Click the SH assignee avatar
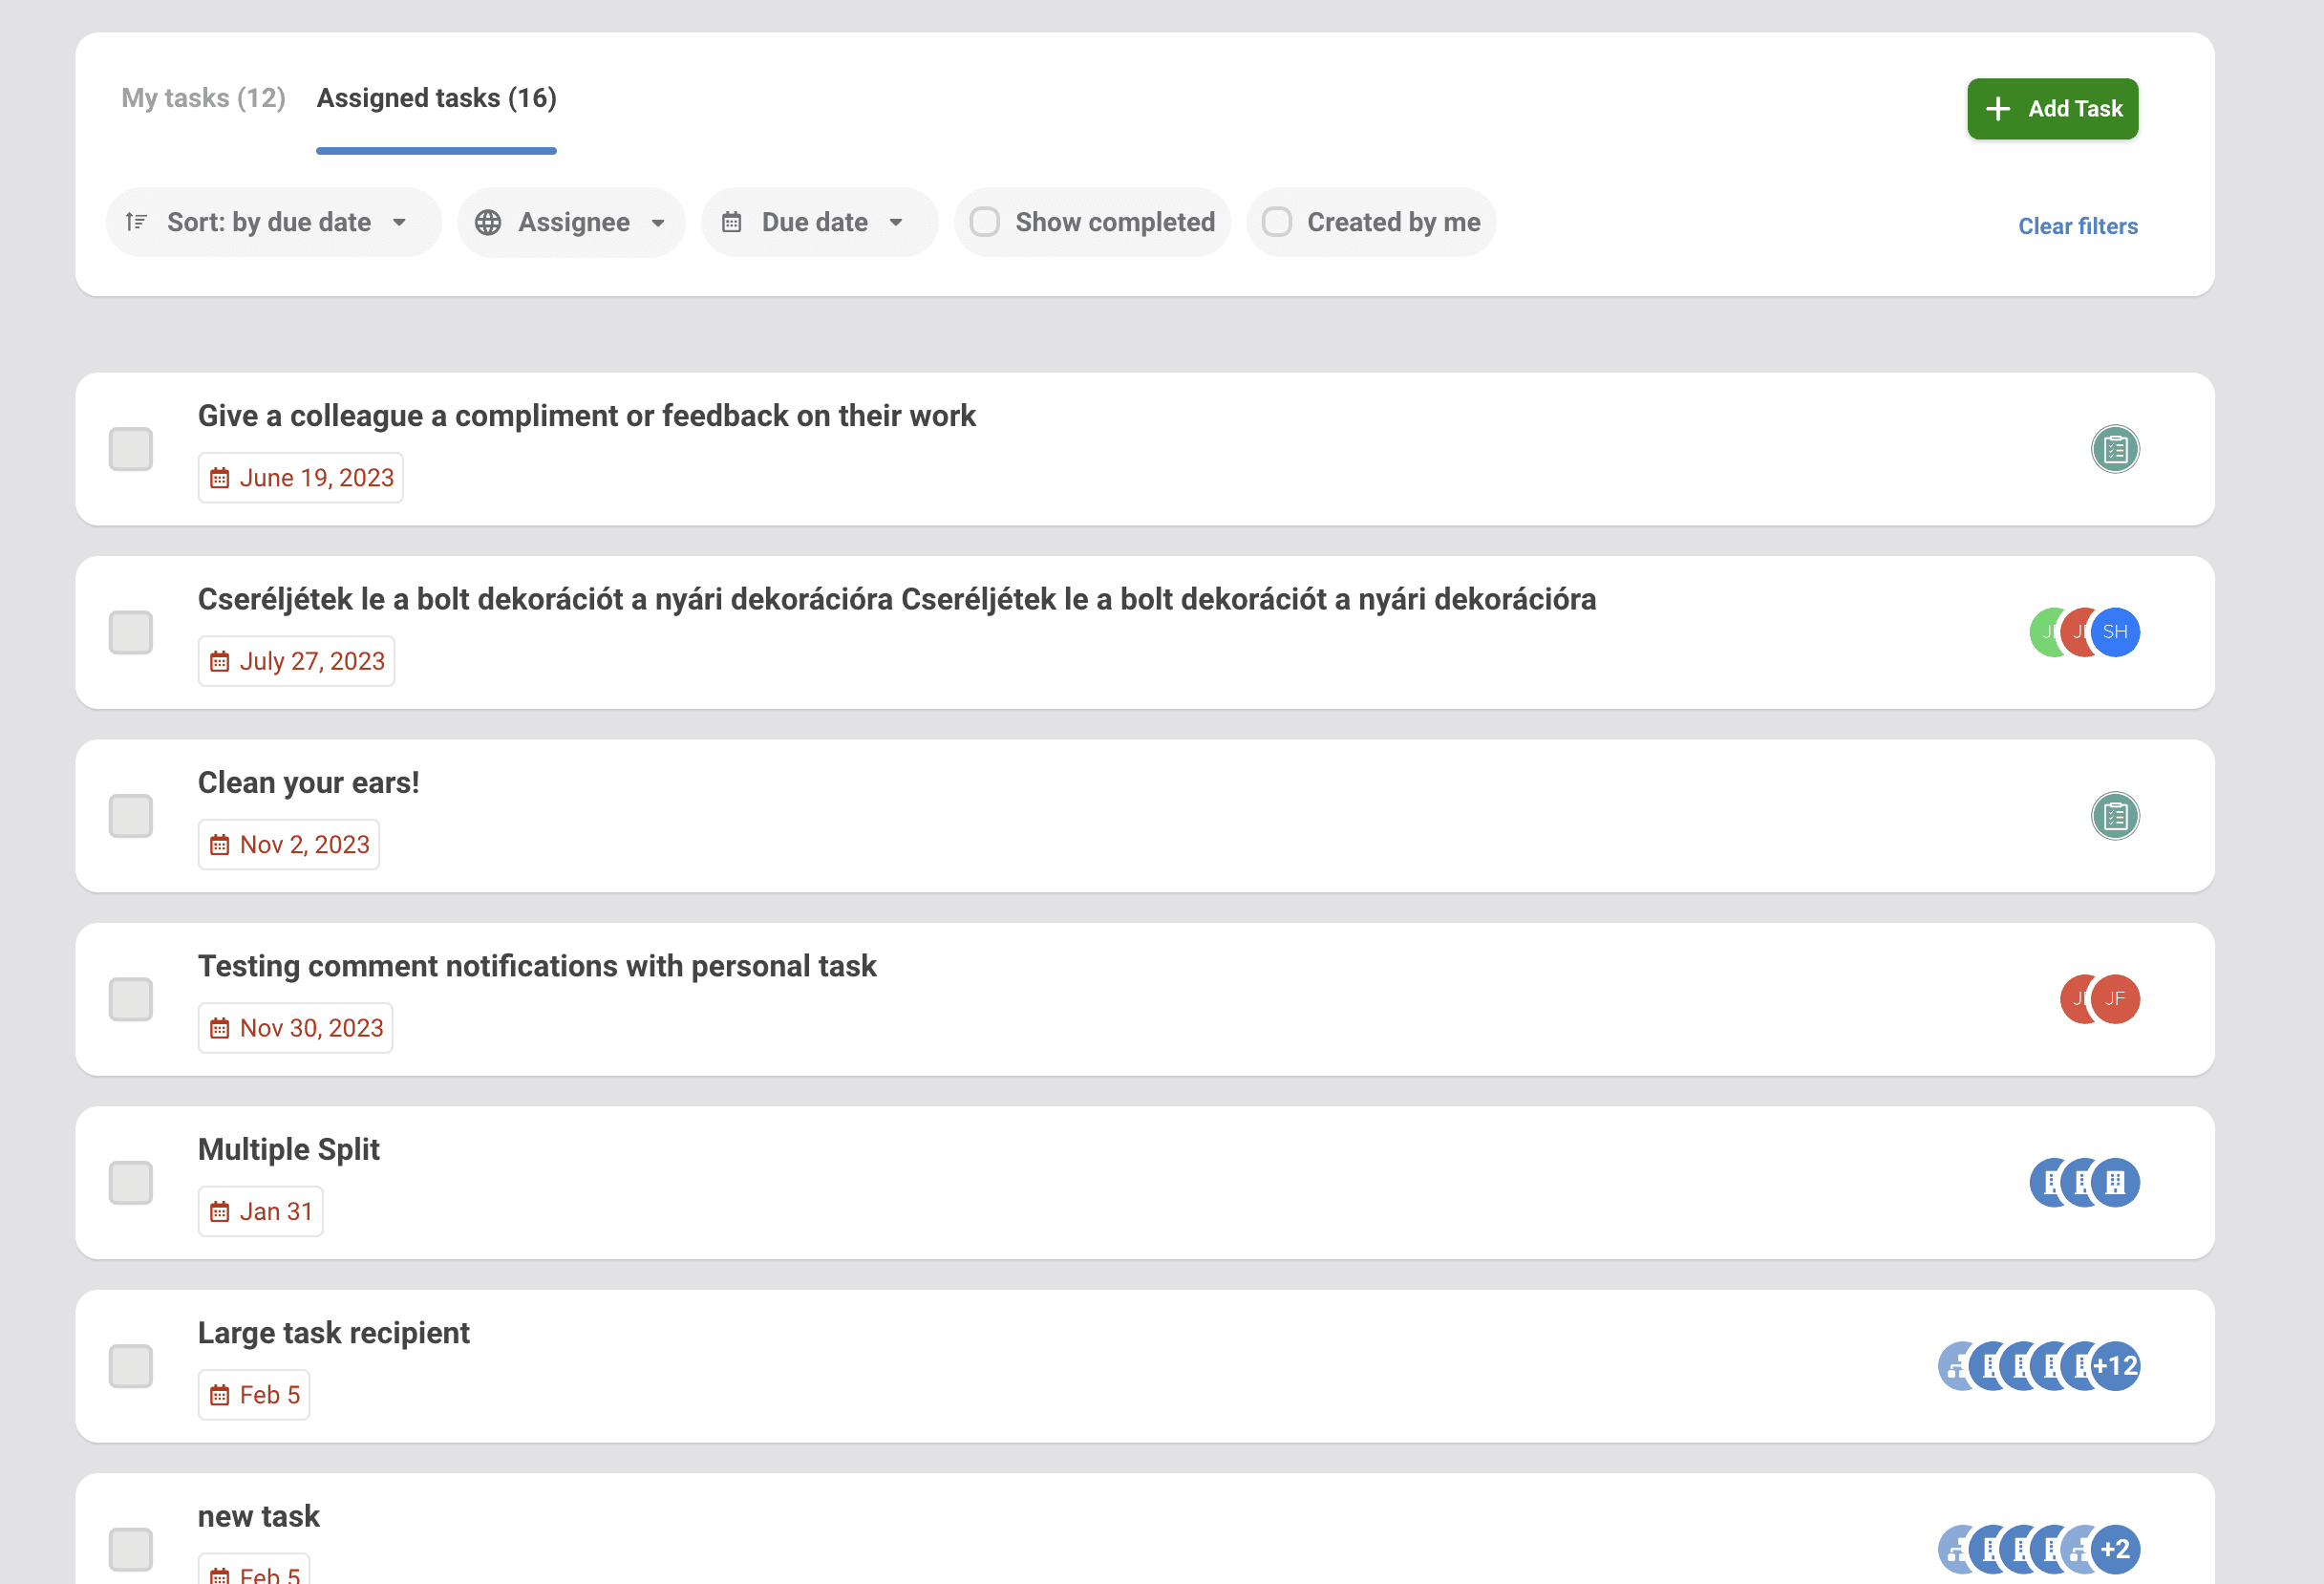The width and height of the screenshot is (2324, 1584). click(x=2115, y=632)
